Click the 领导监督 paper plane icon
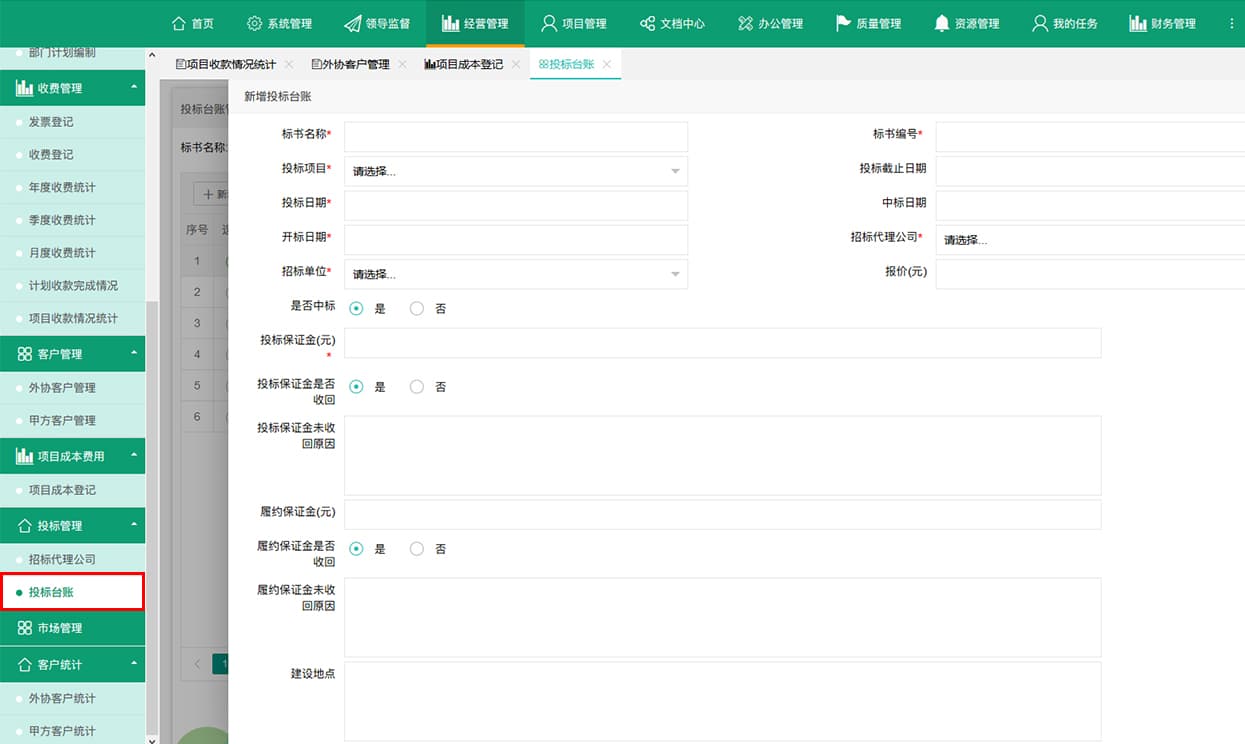Image resolution: width=1245 pixels, height=744 pixels. click(352, 23)
